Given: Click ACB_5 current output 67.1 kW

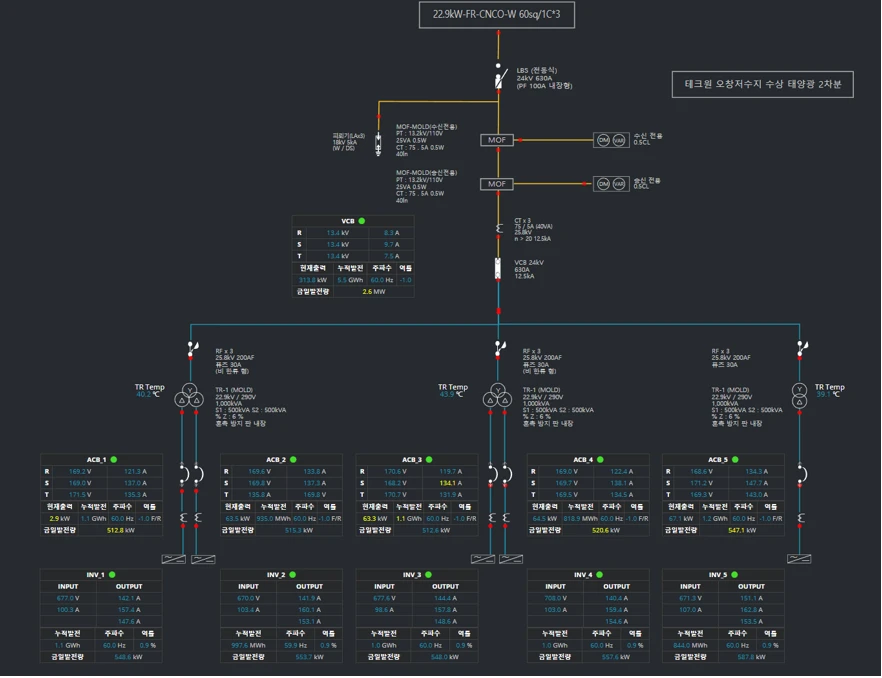Looking at the screenshot, I should tap(681, 518).
